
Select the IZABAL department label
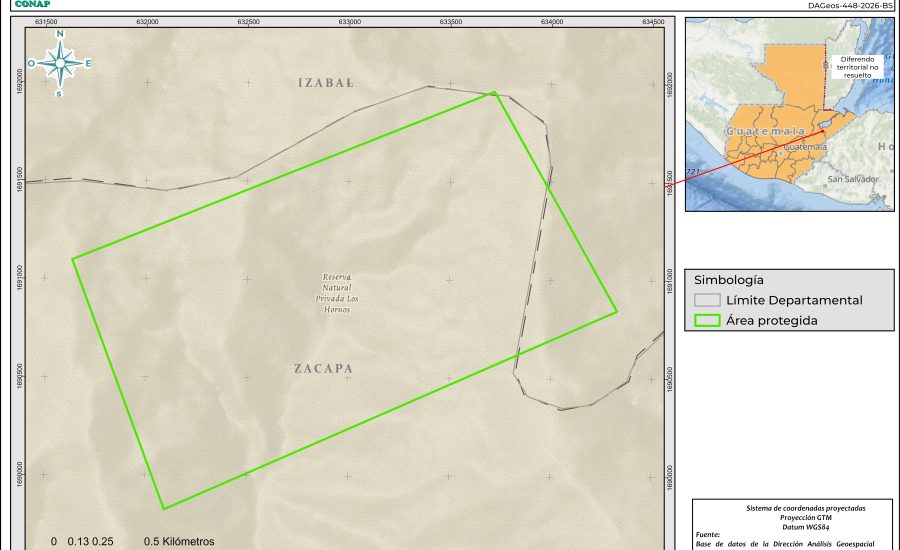point(326,83)
